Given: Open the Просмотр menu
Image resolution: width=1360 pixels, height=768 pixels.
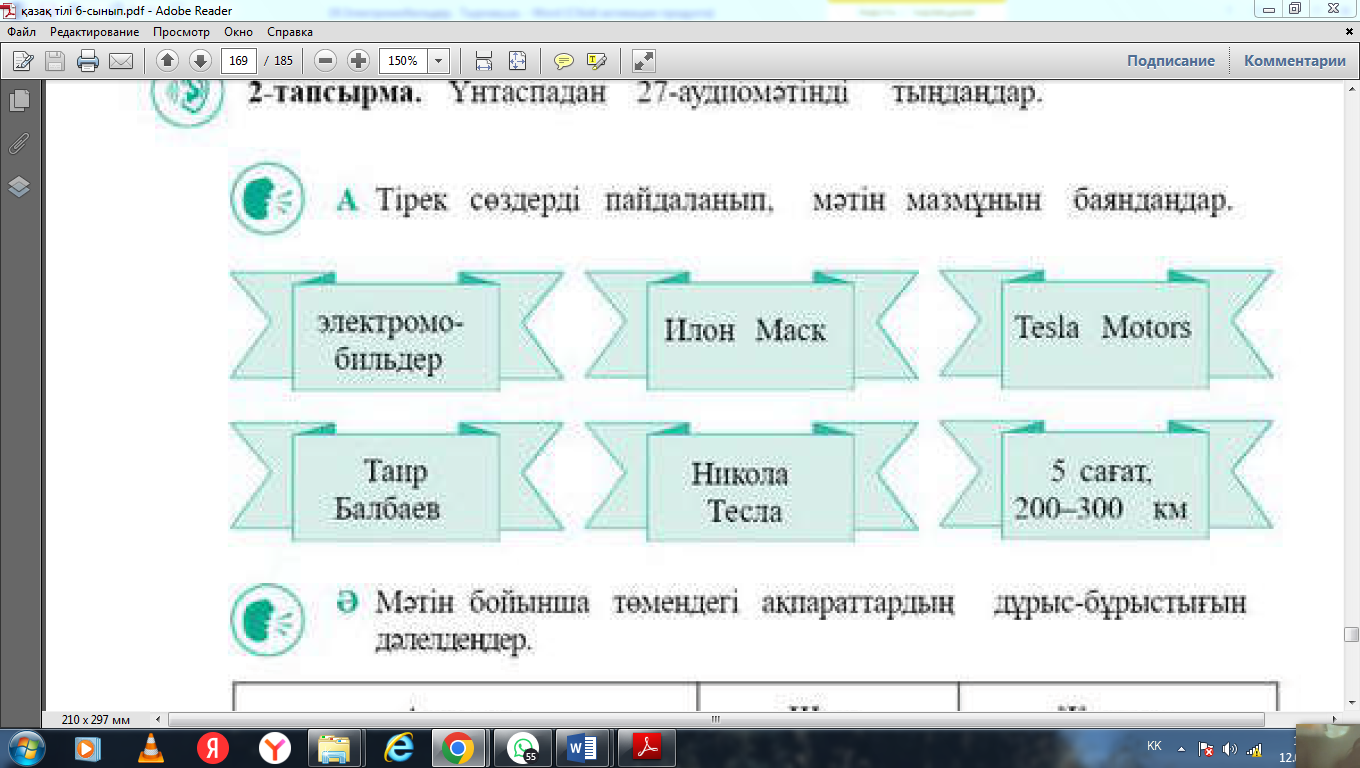Looking at the screenshot, I should (x=181, y=32).
